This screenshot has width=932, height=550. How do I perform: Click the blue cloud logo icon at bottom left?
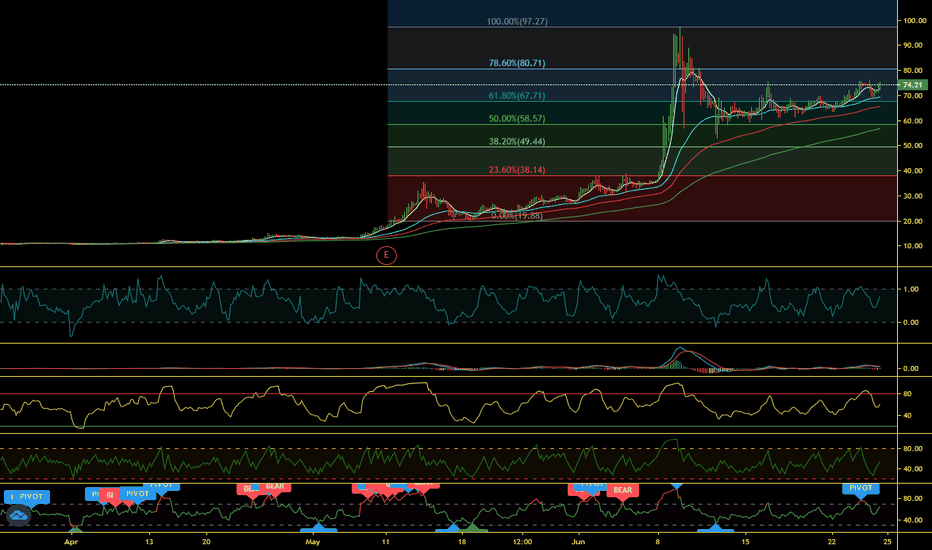coord(18,516)
